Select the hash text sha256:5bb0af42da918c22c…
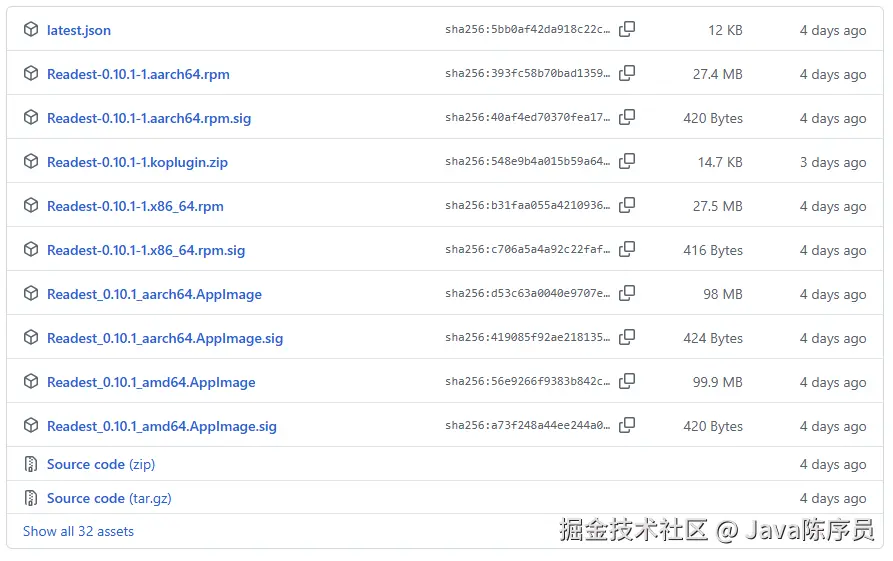This screenshot has width=893, height=561. click(527, 29)
